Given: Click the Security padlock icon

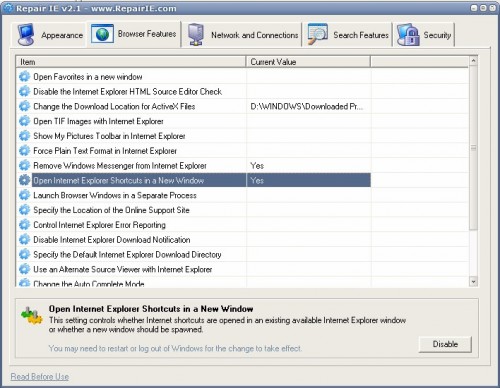Looking at the screenshot, I should click(408, 35).
